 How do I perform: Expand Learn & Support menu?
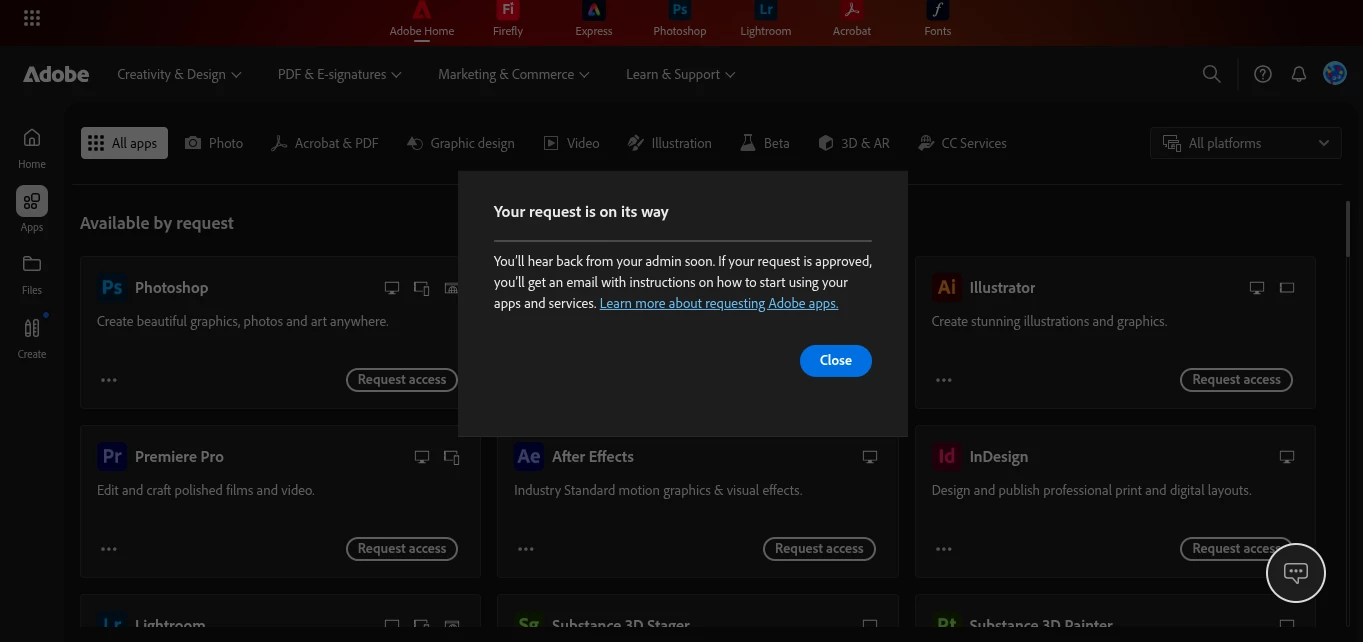[x=680, y=74]
